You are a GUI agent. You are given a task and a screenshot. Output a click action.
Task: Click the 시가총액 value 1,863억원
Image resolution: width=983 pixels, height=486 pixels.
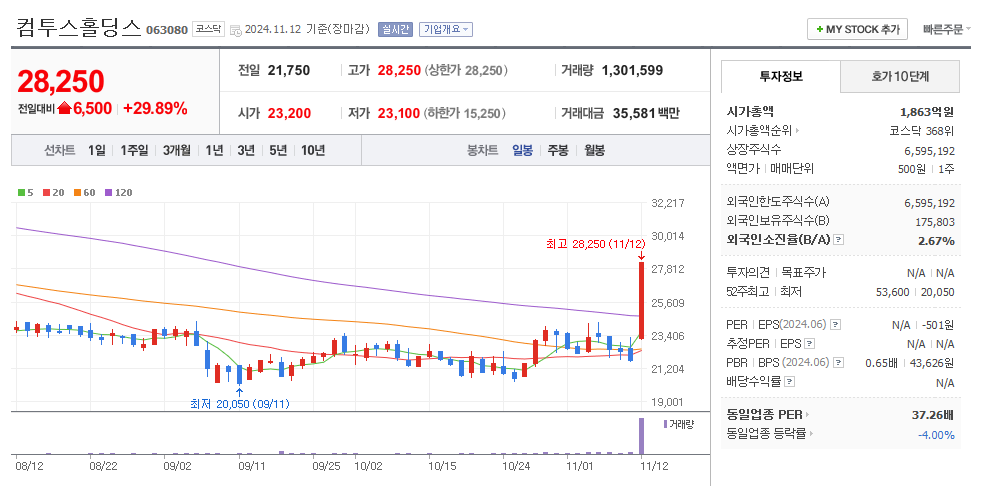pyautogui.click(x=927, y=112)
